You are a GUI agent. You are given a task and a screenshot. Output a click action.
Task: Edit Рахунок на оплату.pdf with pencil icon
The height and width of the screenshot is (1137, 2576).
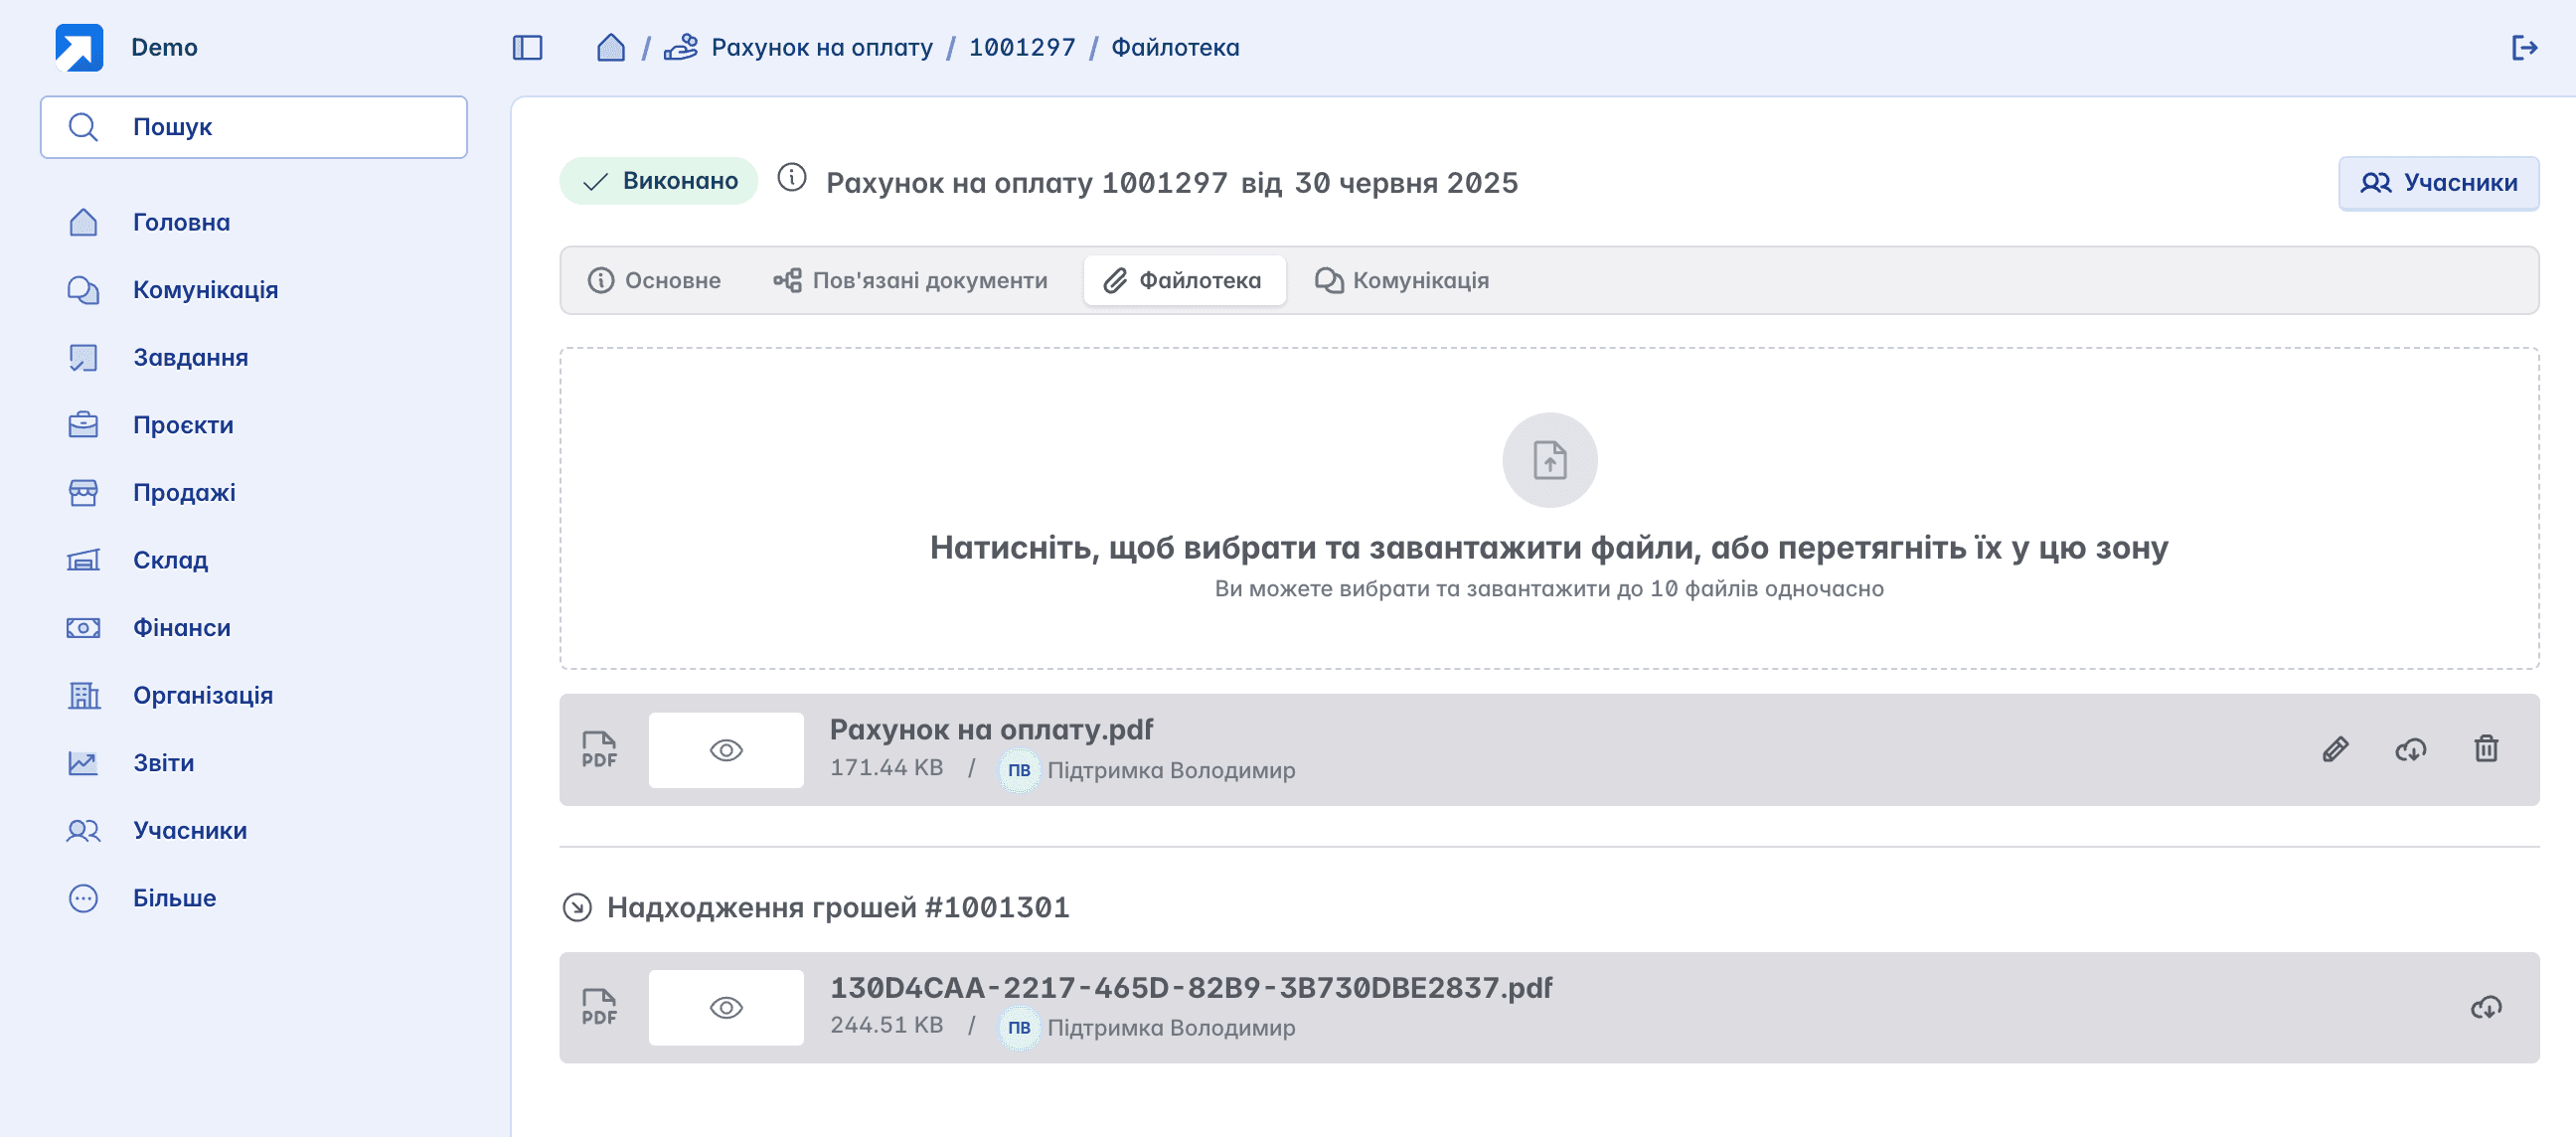click(x=2335, y=749)
